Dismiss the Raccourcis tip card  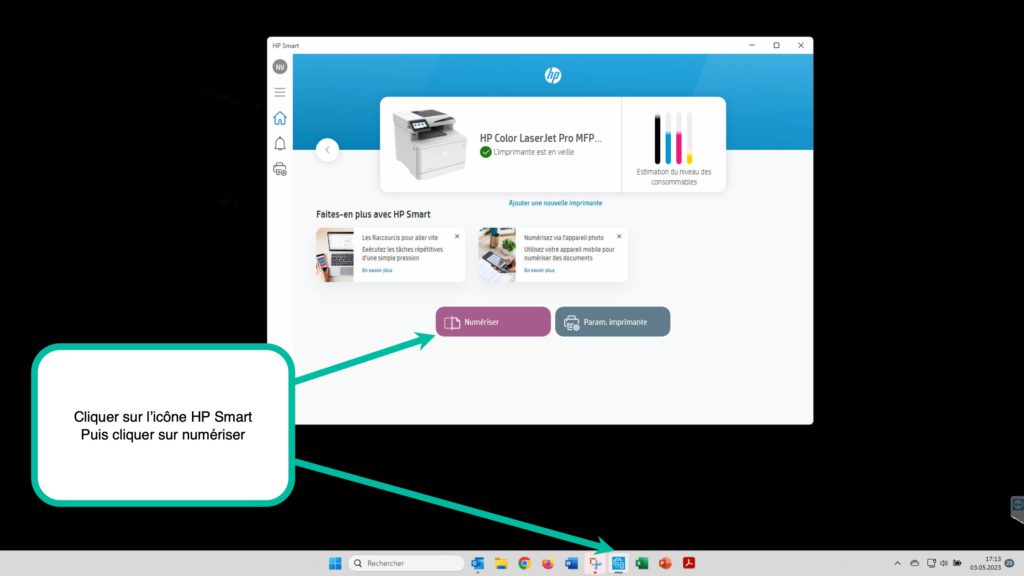coord(457,236)
